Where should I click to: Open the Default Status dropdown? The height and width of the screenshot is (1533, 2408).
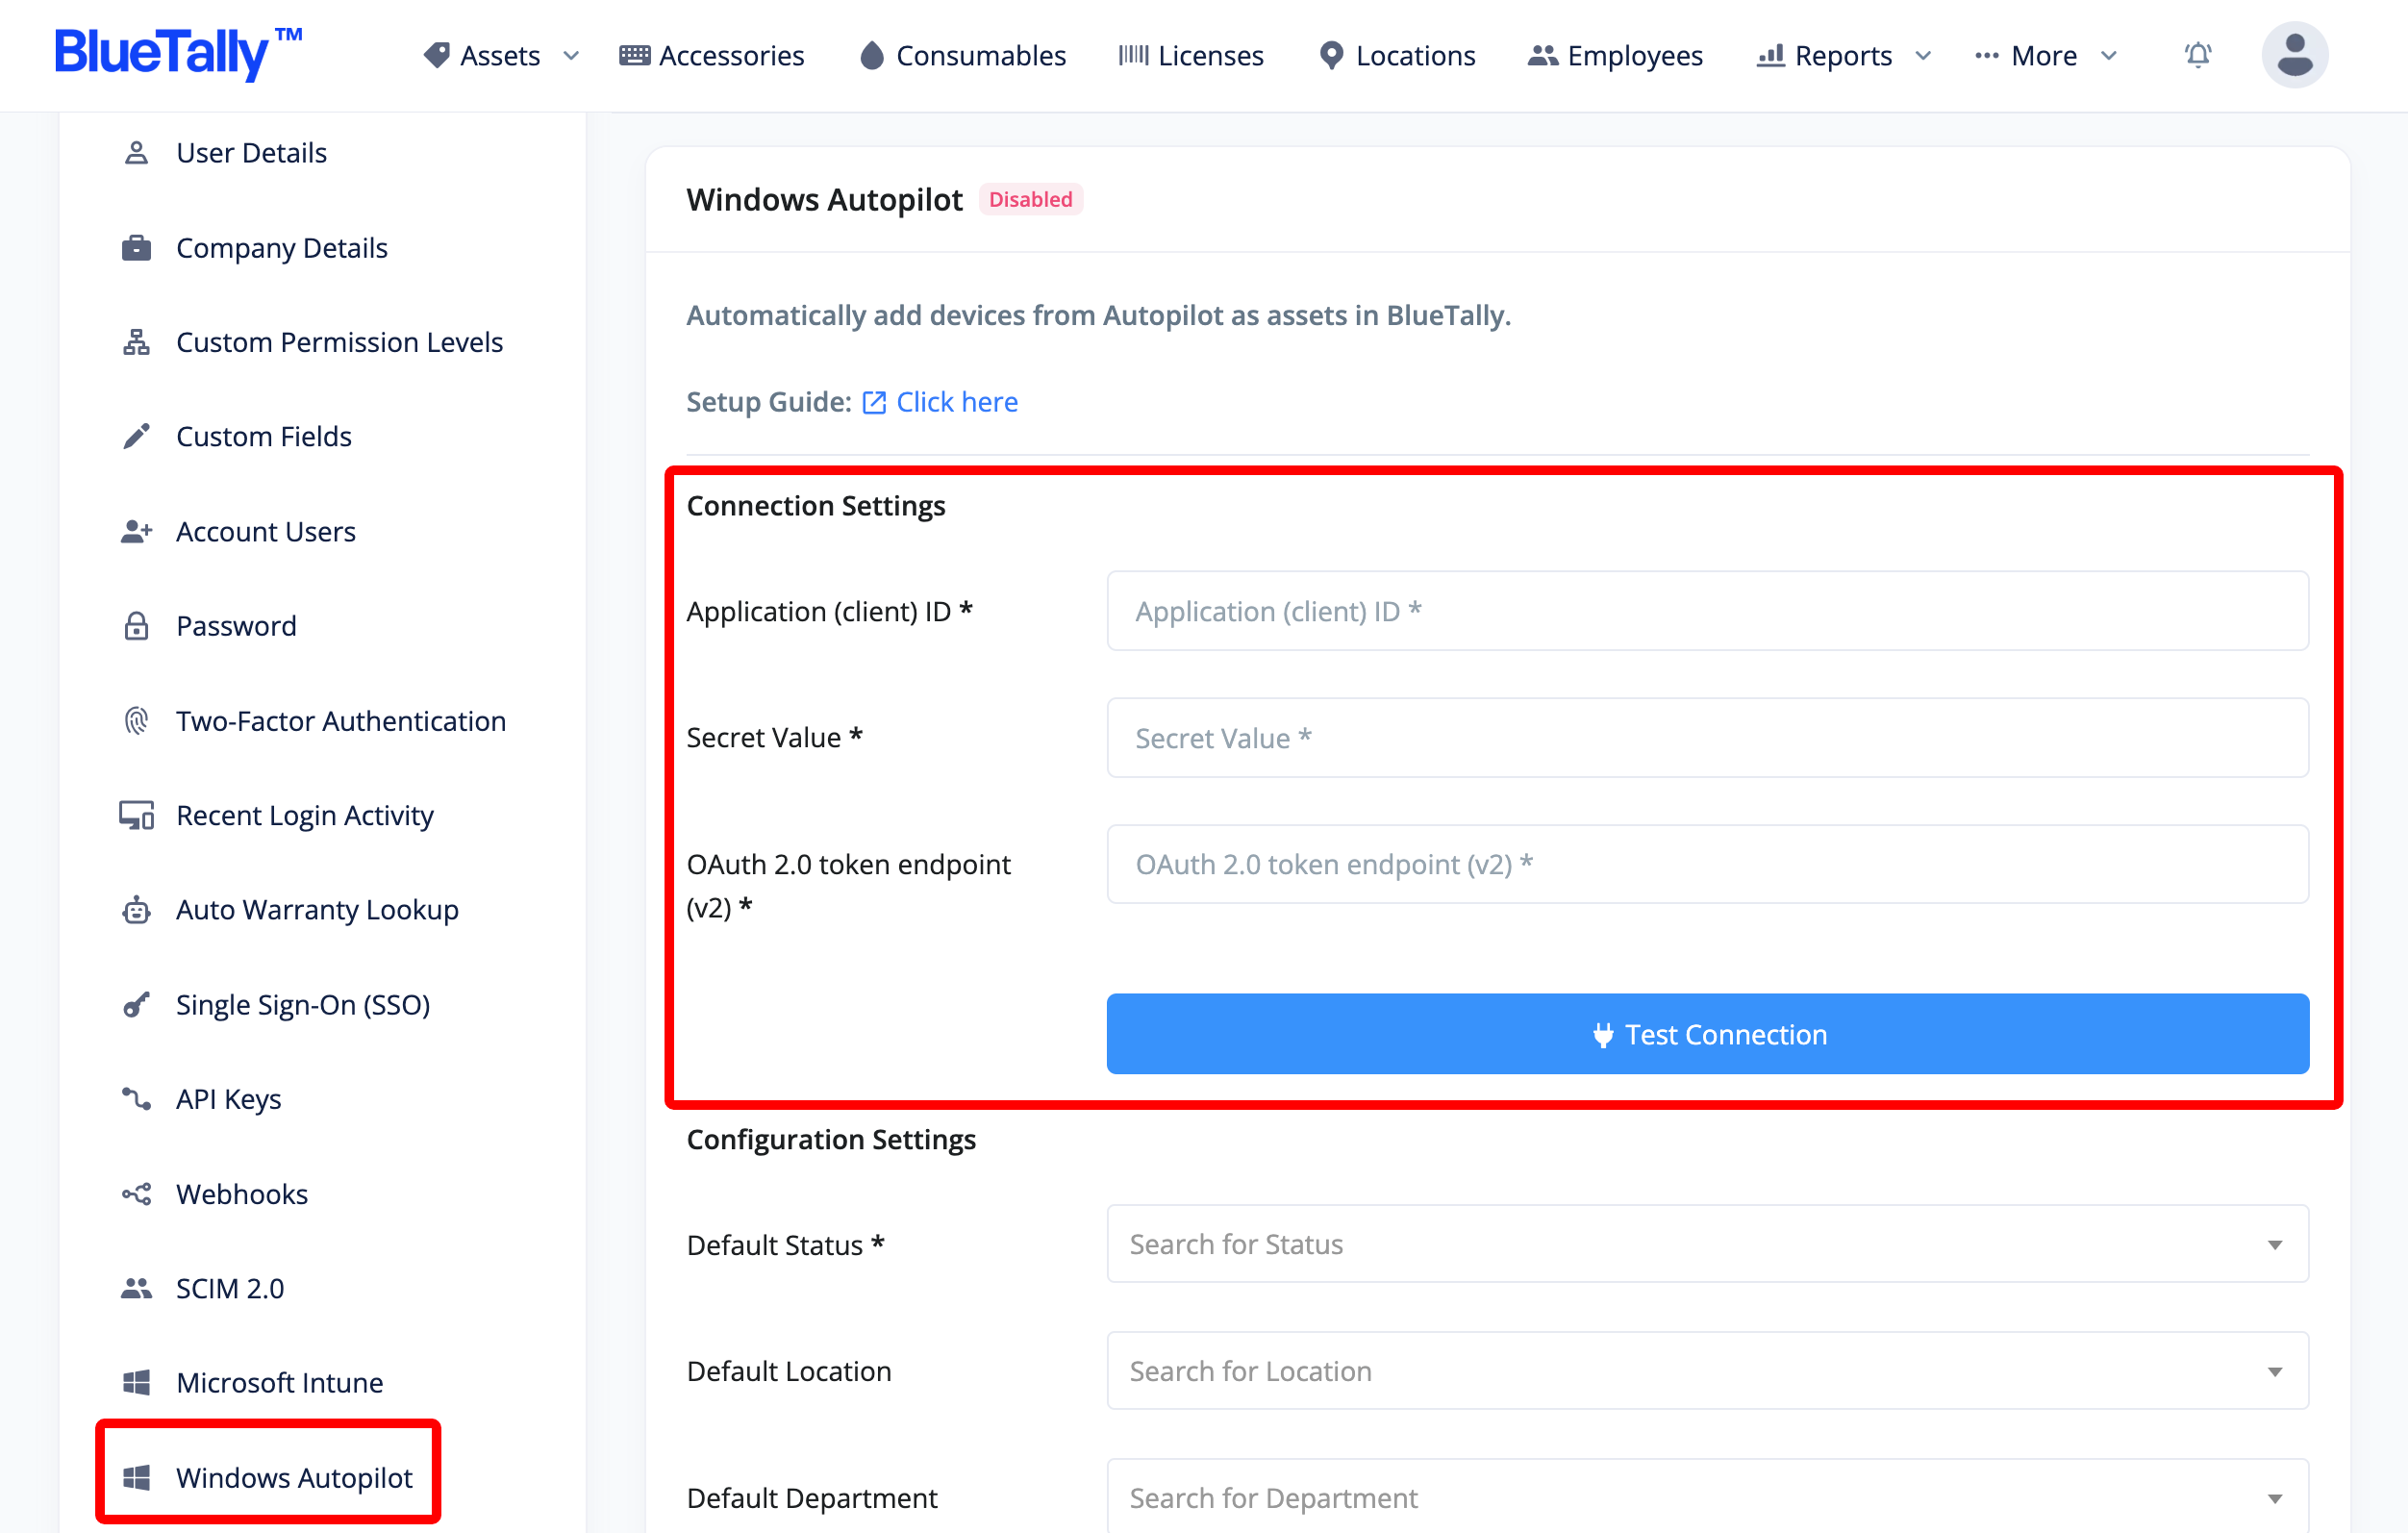pyautogui.click(x=1707, y=1244)
